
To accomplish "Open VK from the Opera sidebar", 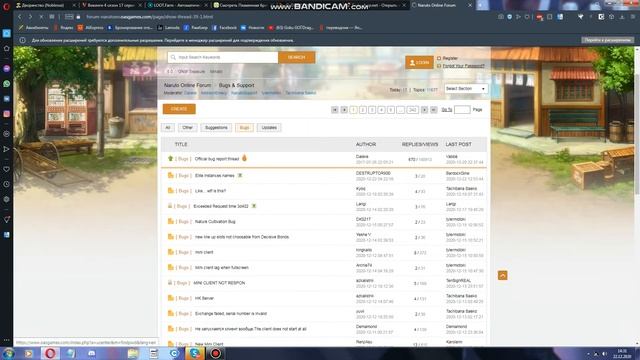I will [7, 99].
